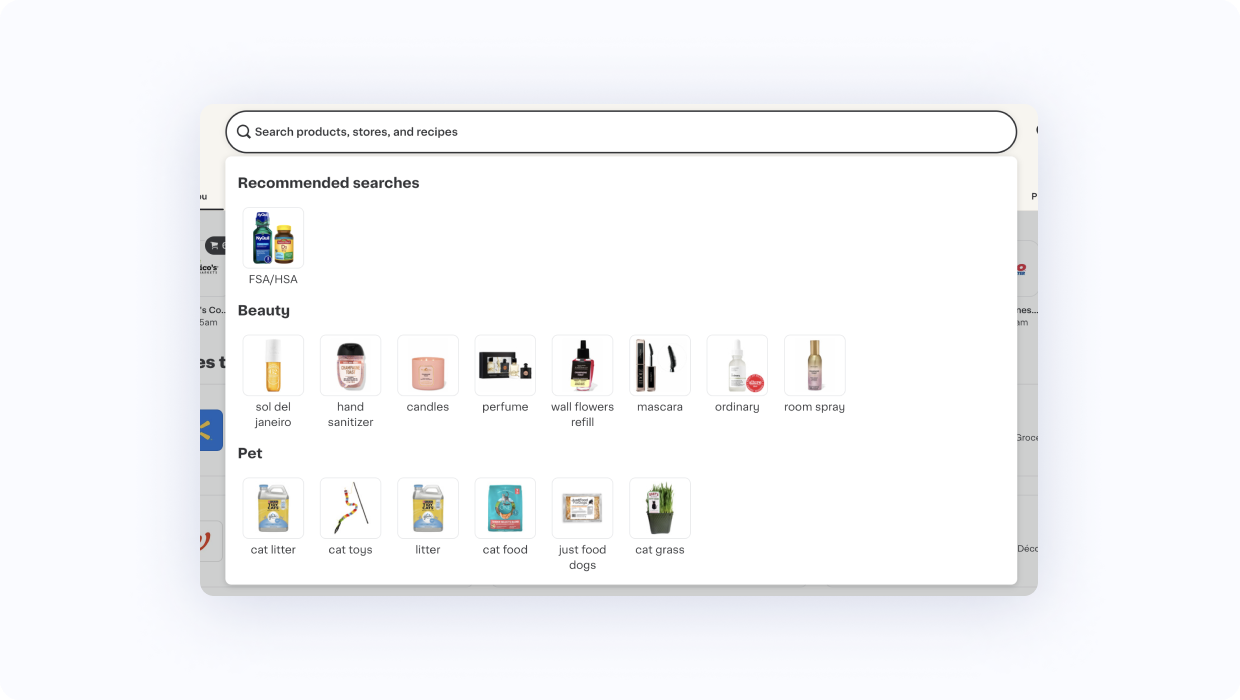Pick the cat grass suggestion

coord(660,508)
